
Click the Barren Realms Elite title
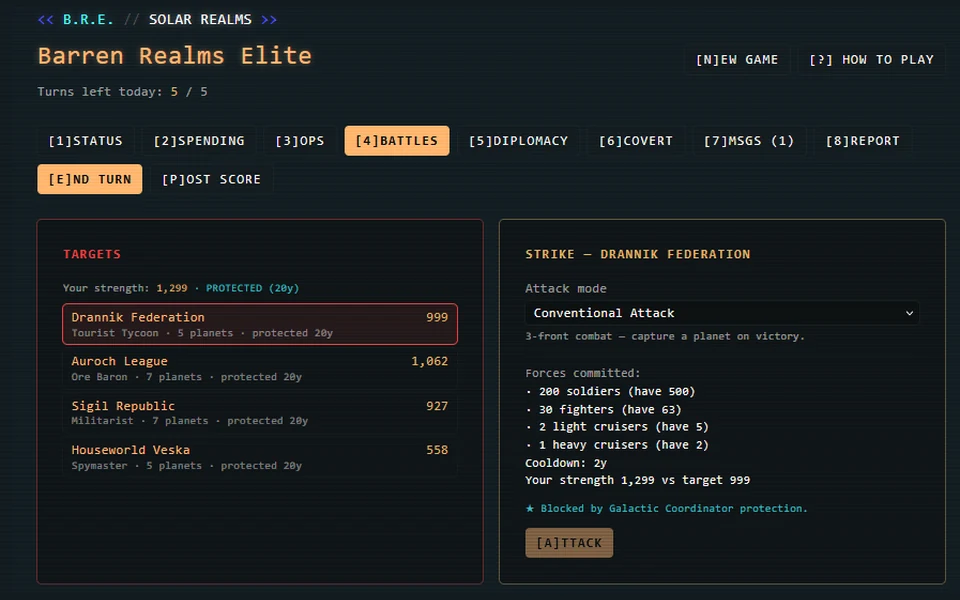tap(175, 56)
